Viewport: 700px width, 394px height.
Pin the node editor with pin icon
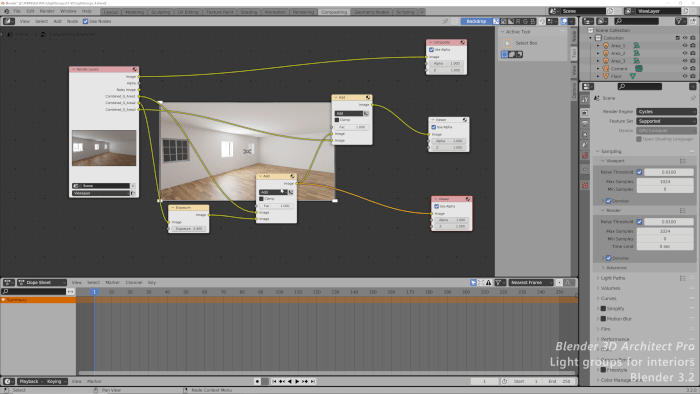(x=445, y=21)
